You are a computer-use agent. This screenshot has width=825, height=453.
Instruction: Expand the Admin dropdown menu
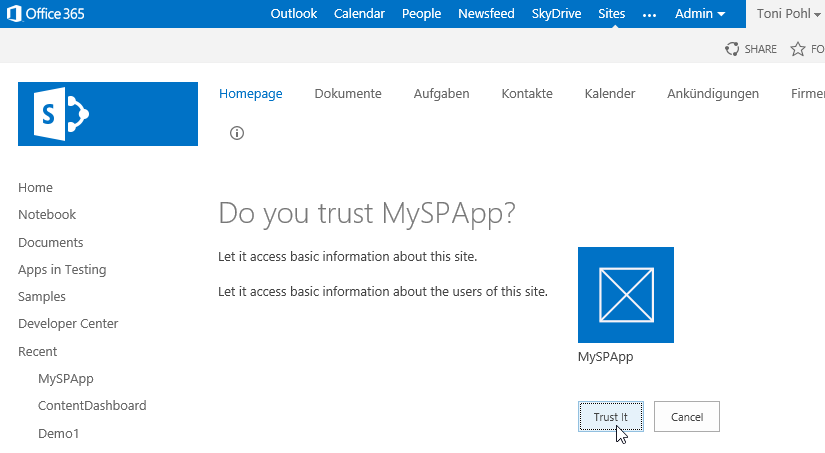(700, 14)
